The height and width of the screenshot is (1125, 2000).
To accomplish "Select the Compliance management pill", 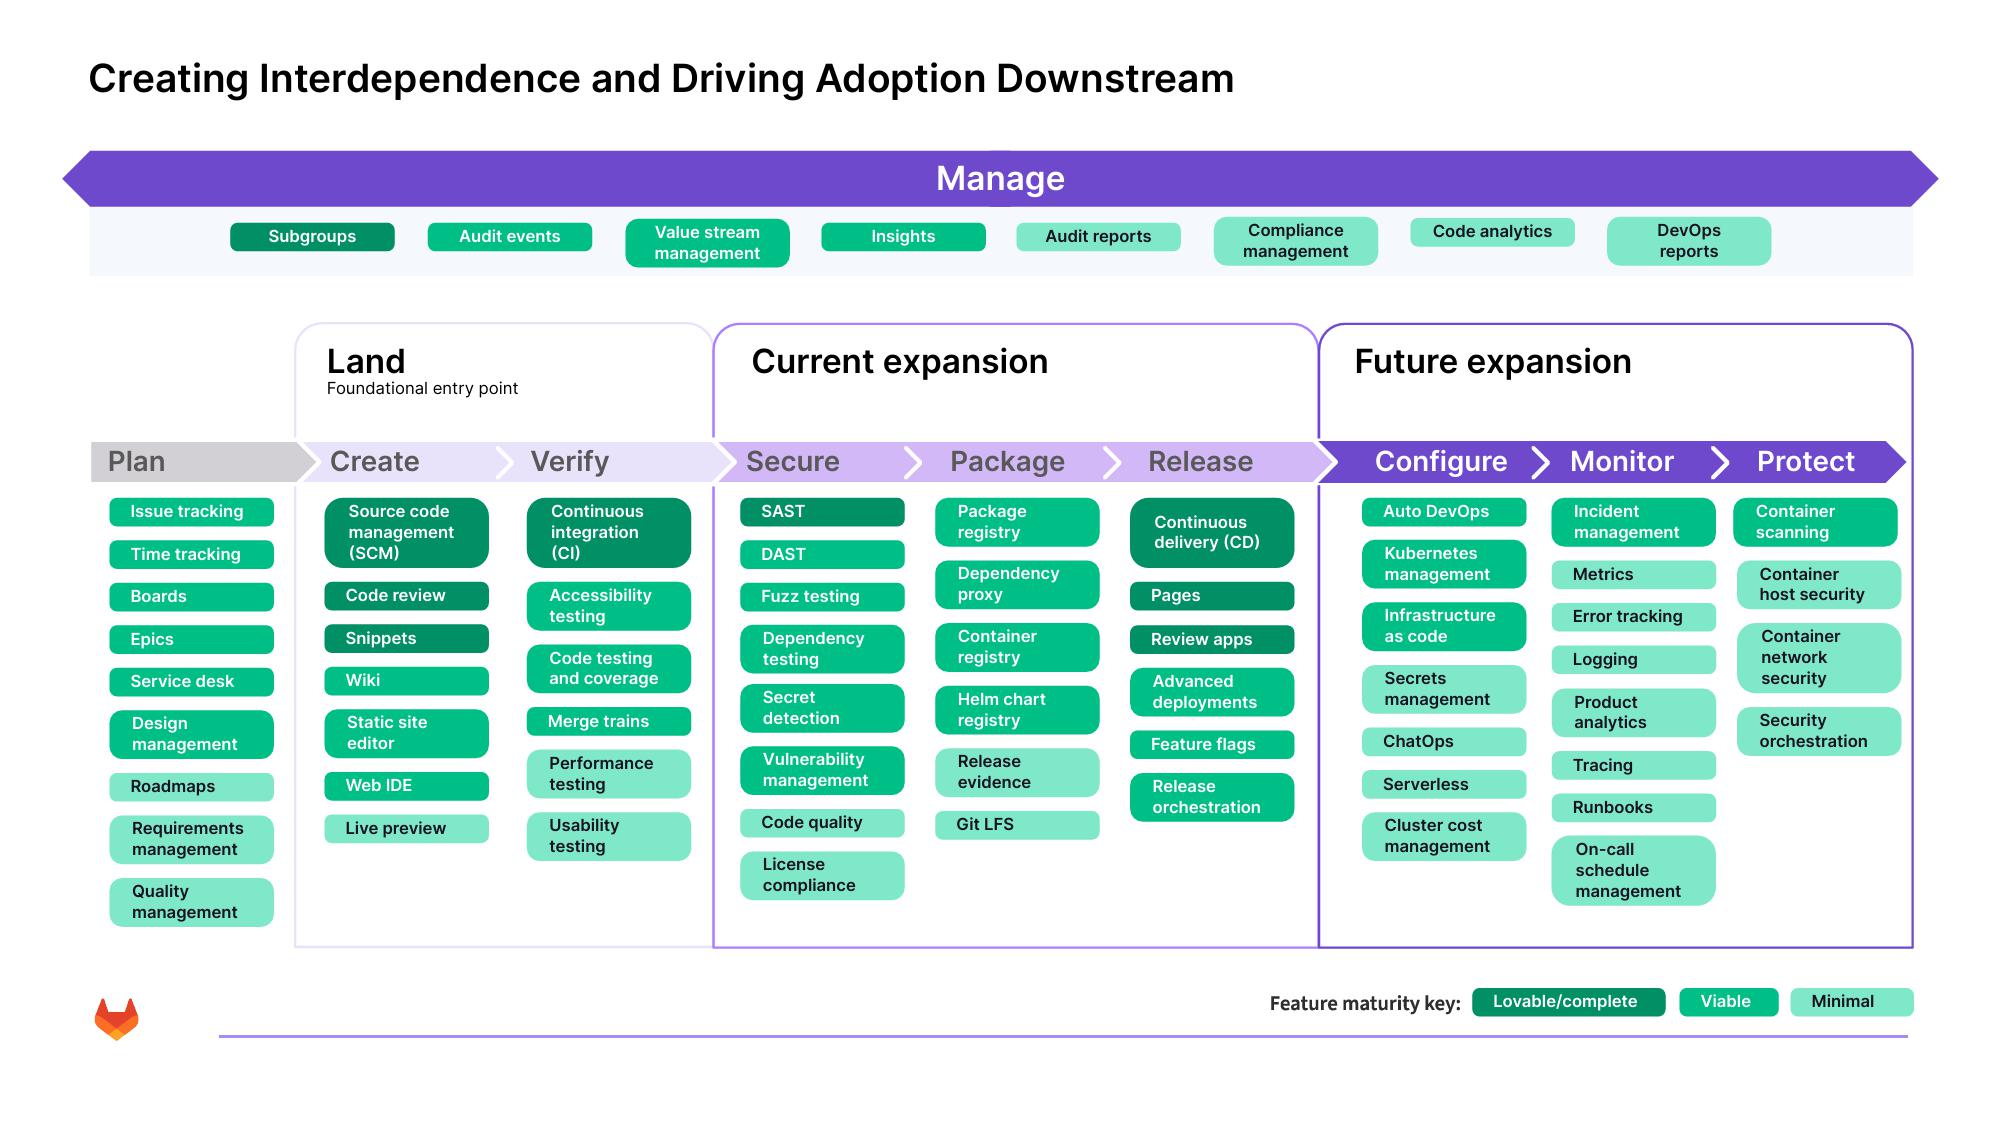I will pos(1295,241).
